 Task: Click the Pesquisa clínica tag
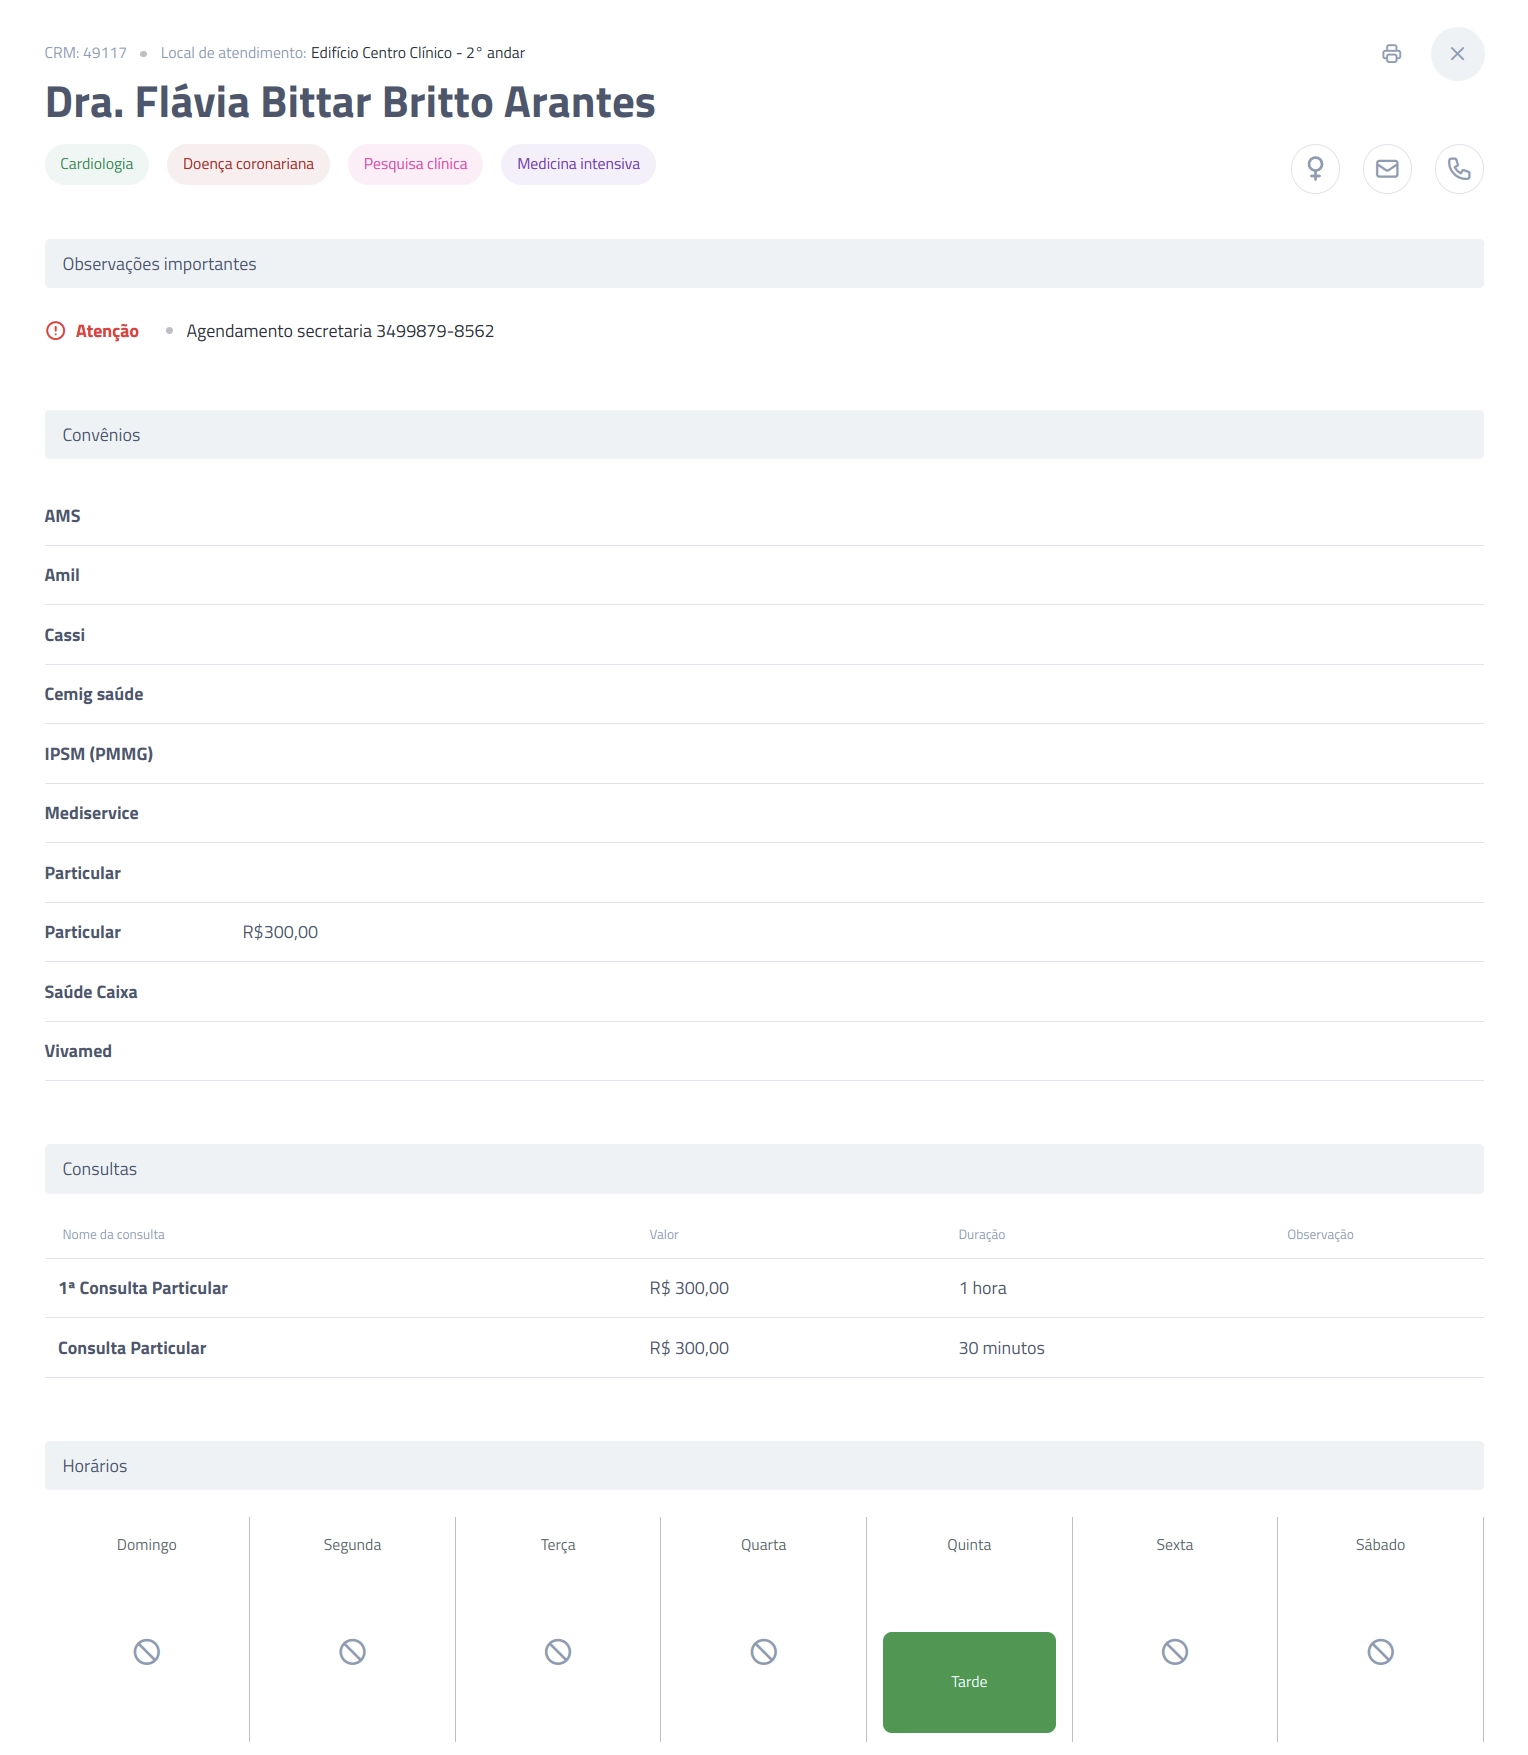(x=415, y=164)
